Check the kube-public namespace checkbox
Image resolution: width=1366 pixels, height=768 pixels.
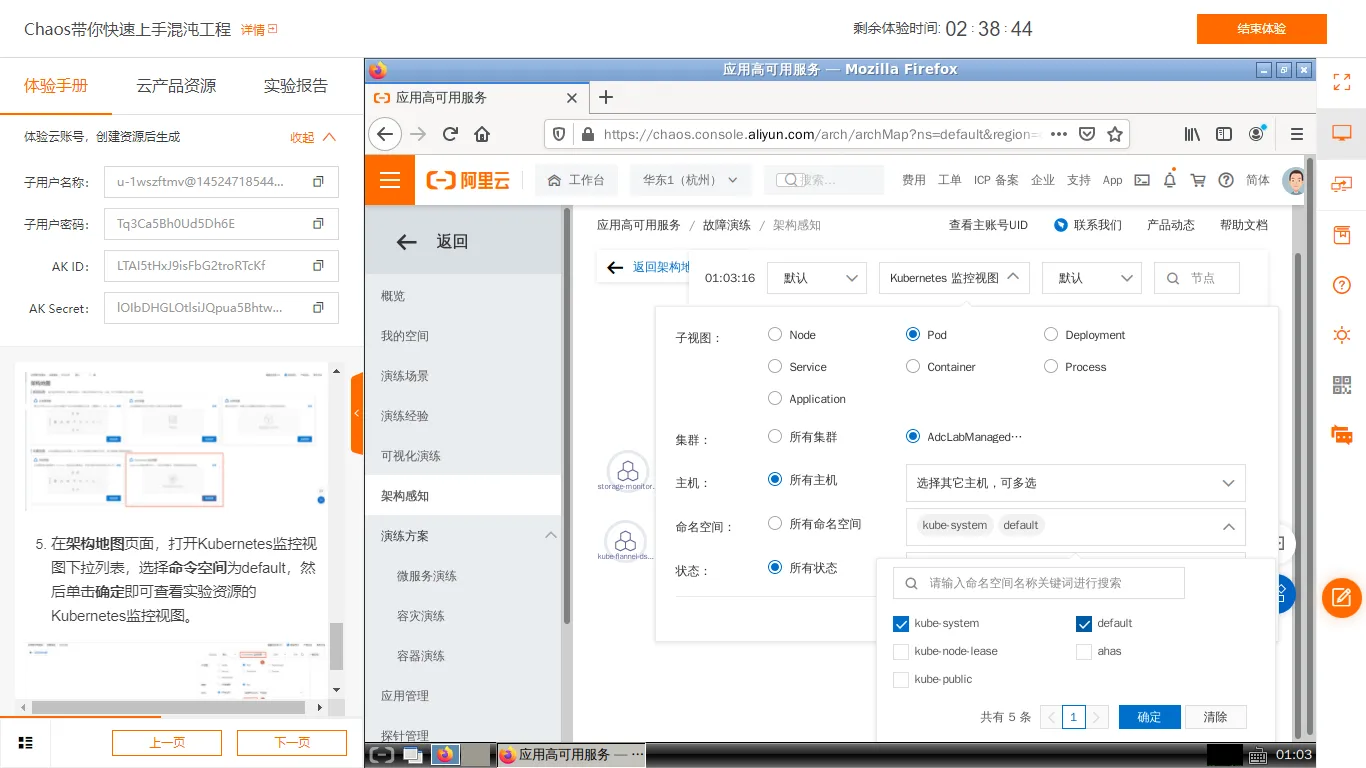point(901,680)
